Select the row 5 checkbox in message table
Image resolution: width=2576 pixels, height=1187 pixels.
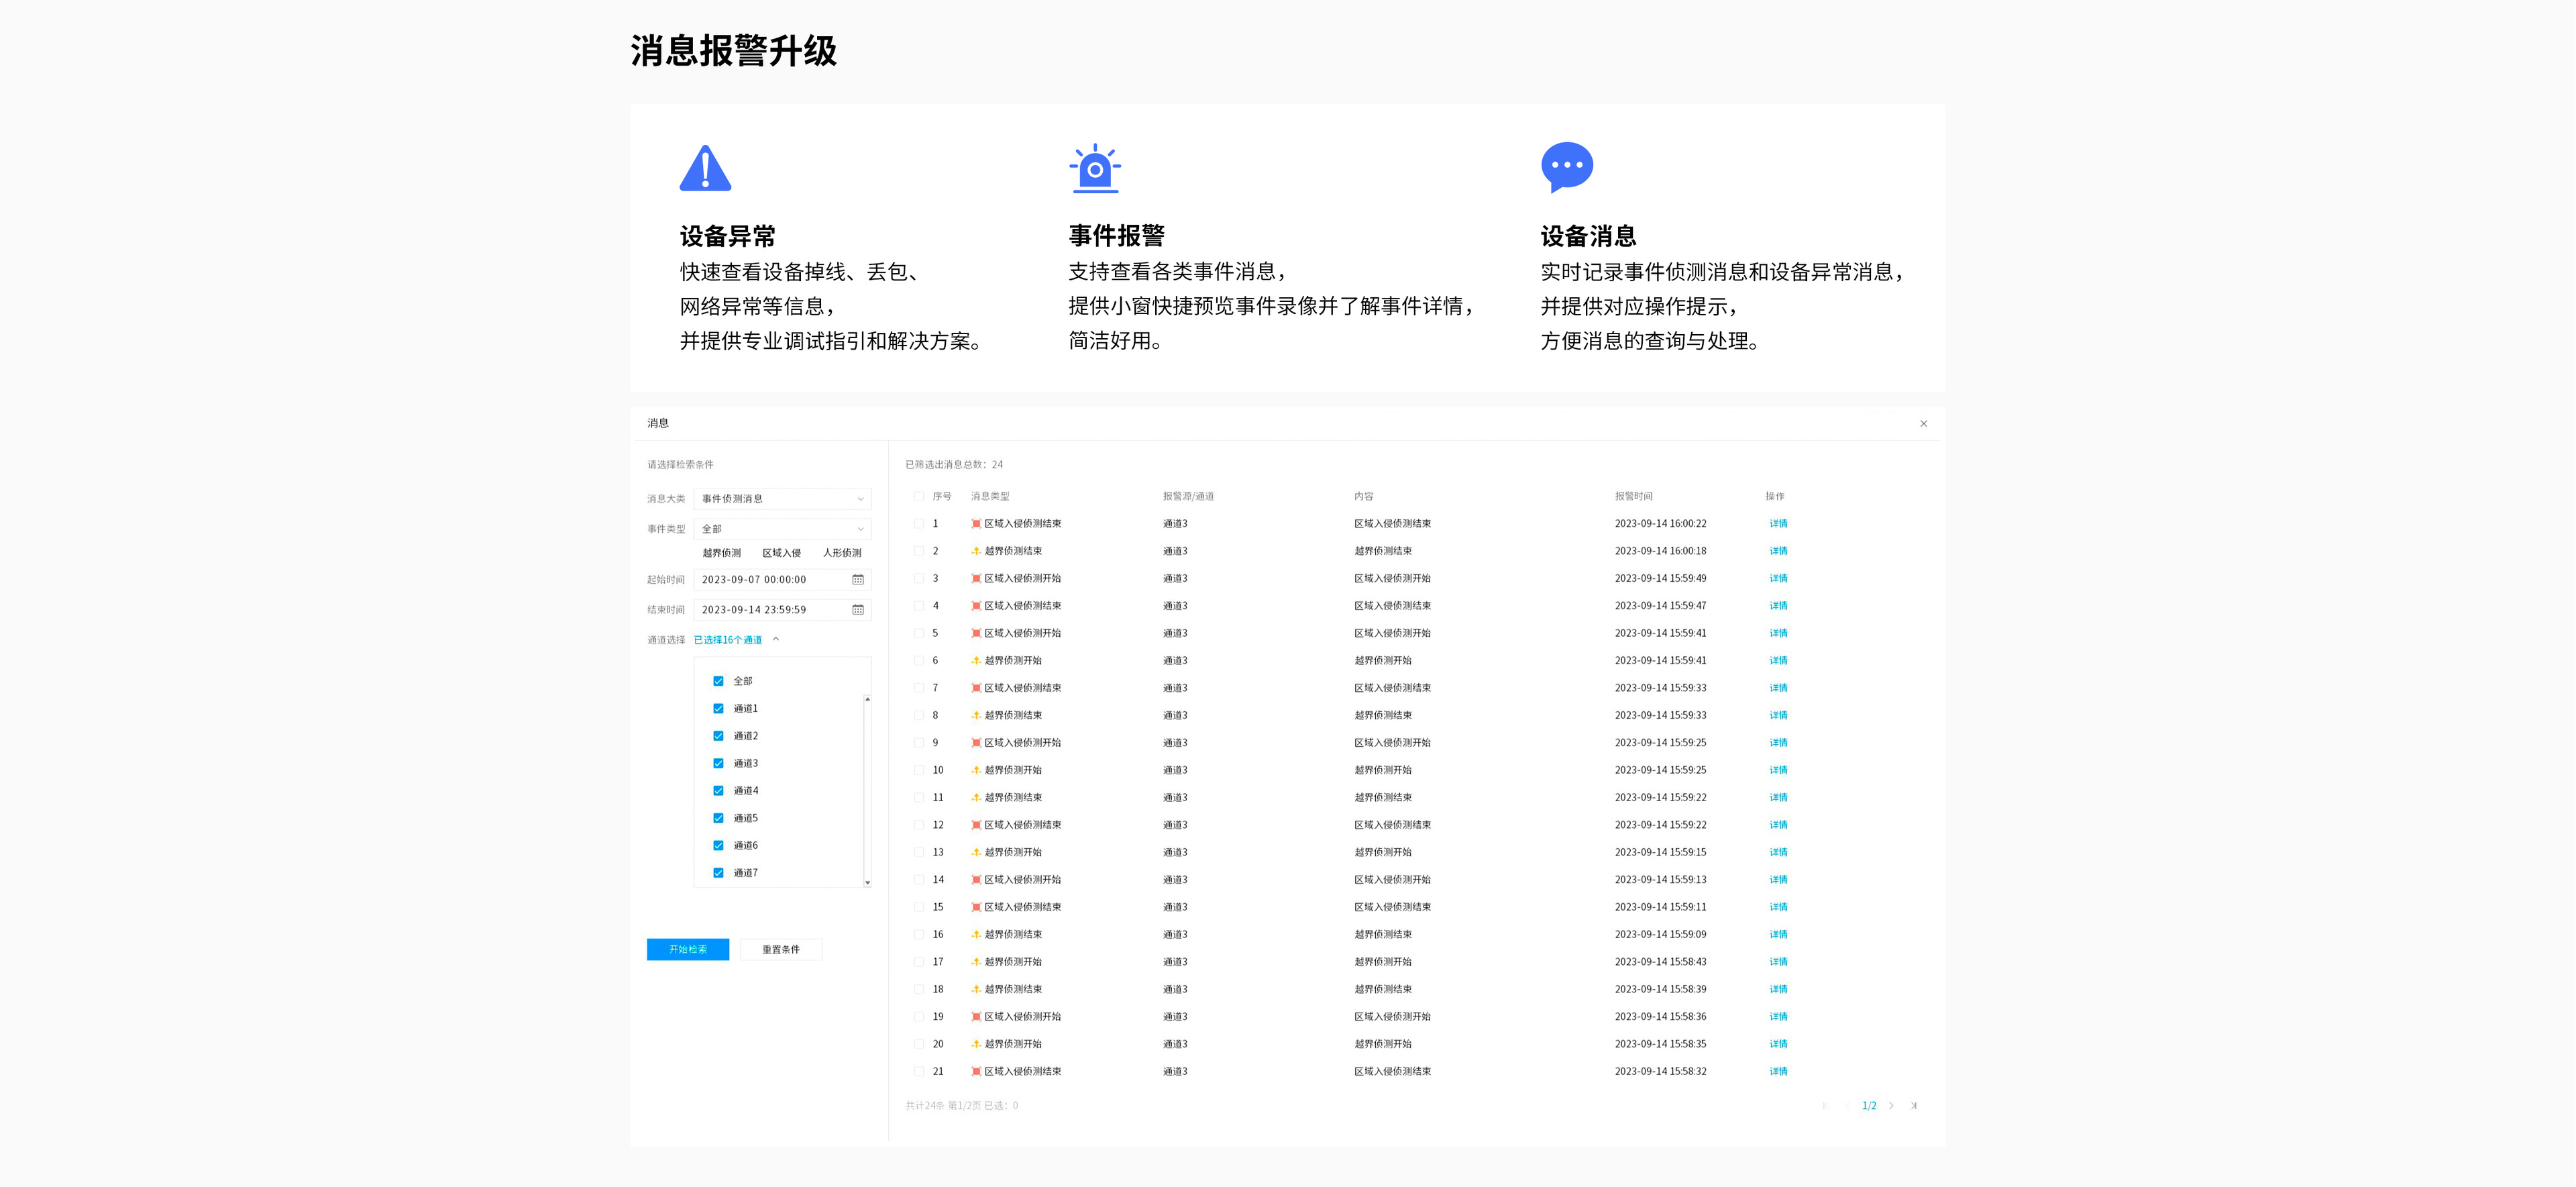(918, 633)
